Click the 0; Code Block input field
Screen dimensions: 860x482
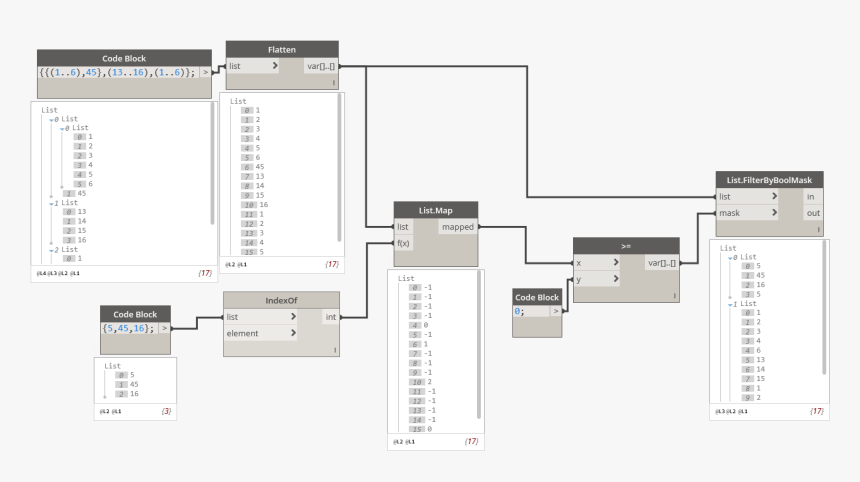pyautogui.click(x=530, y=311)
